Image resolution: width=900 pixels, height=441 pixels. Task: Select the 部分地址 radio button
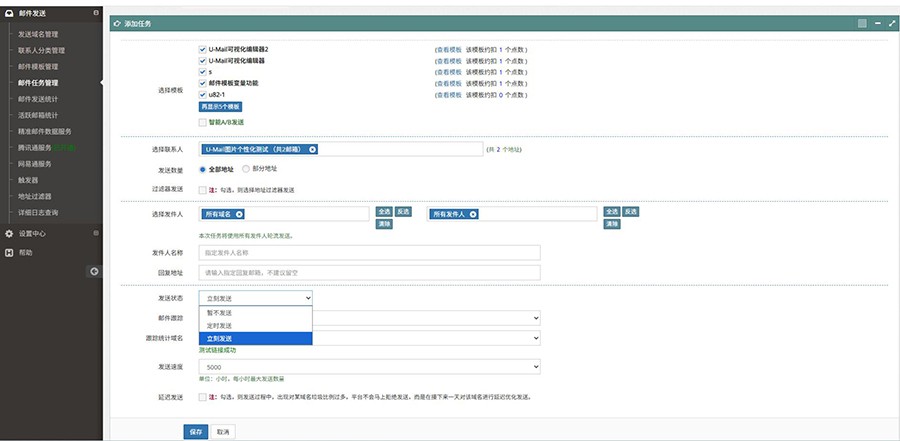click(246, 169)
